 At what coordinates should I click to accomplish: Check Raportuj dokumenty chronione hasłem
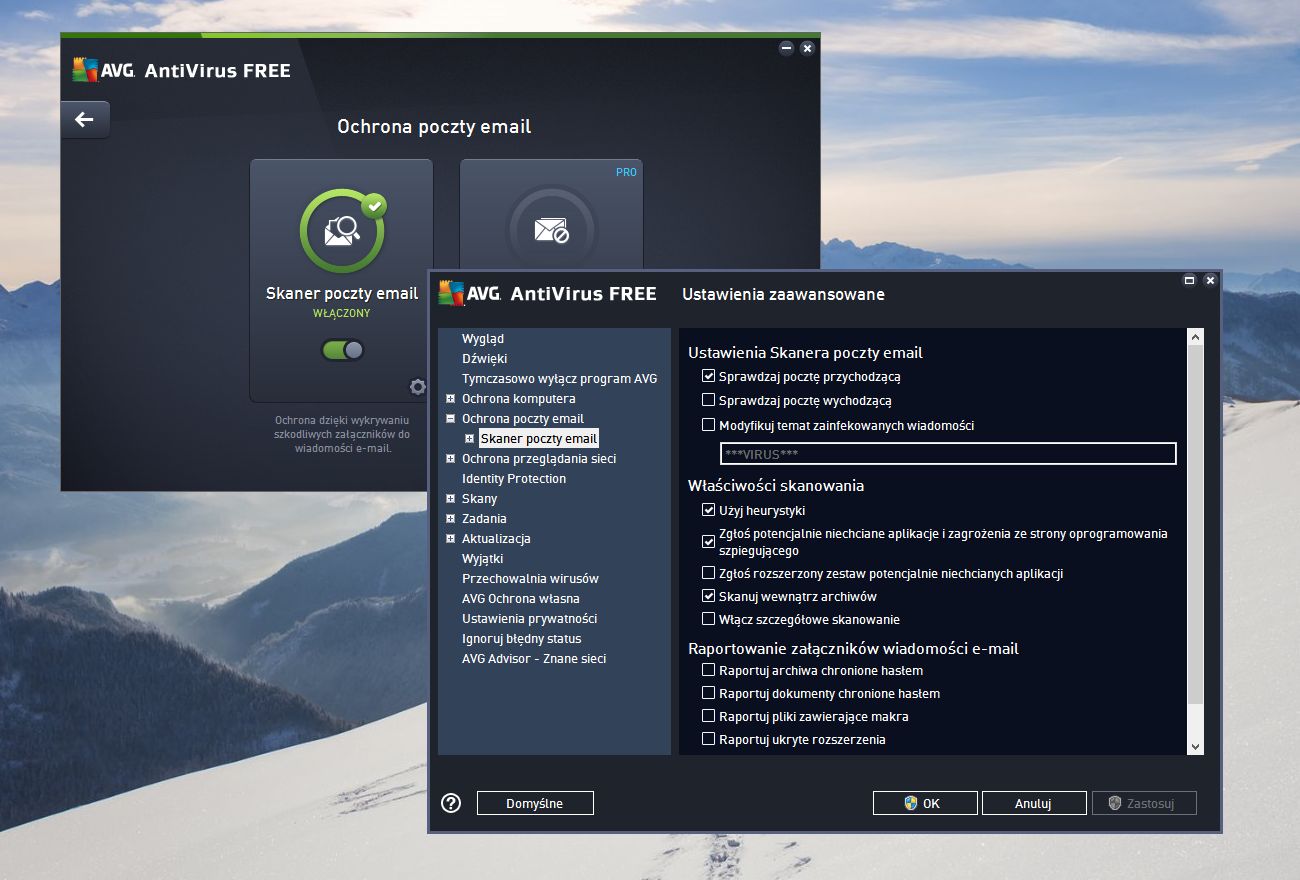pos(709,693)
